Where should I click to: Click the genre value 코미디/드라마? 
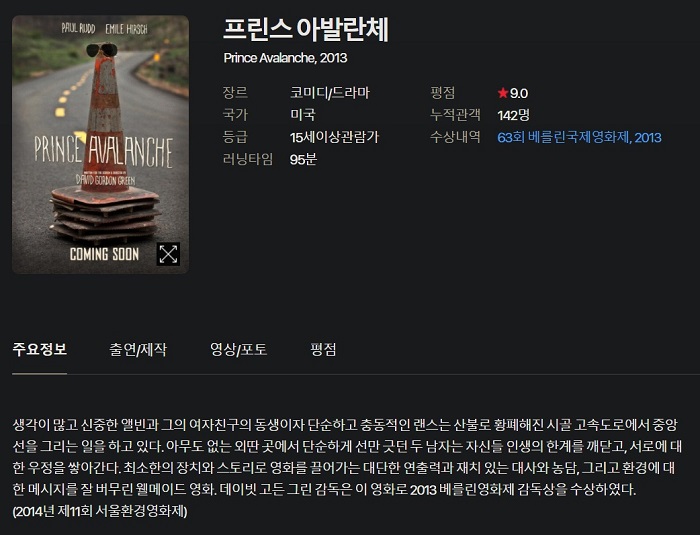coord(330,93)
